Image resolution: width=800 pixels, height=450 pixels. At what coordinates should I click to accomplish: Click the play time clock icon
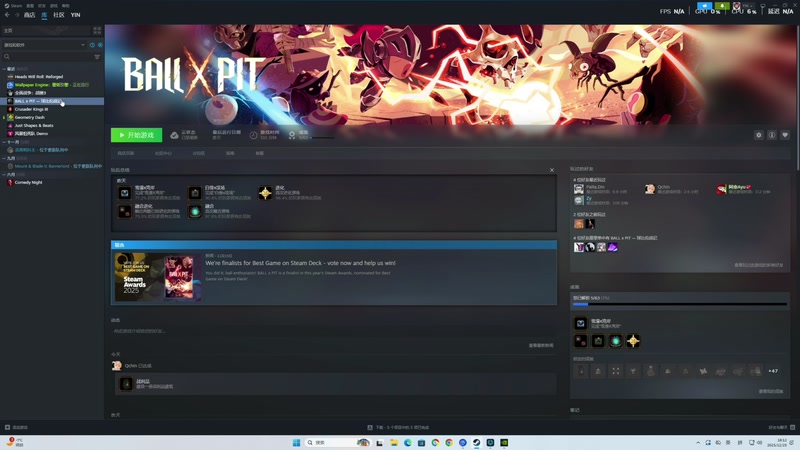(254, 135)
